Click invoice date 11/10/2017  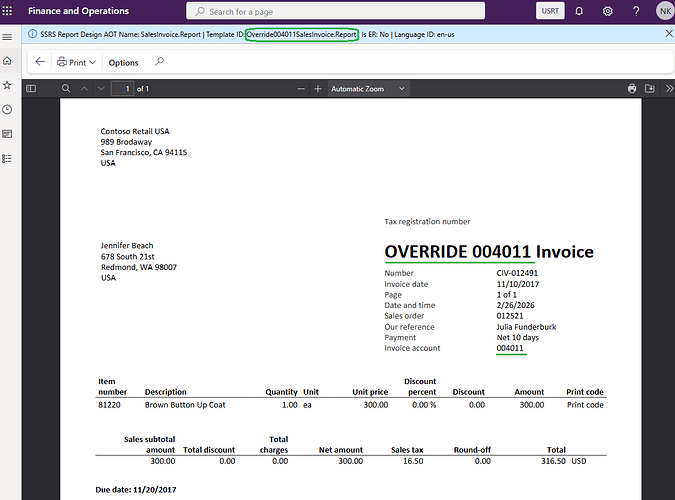pos(517,284)
